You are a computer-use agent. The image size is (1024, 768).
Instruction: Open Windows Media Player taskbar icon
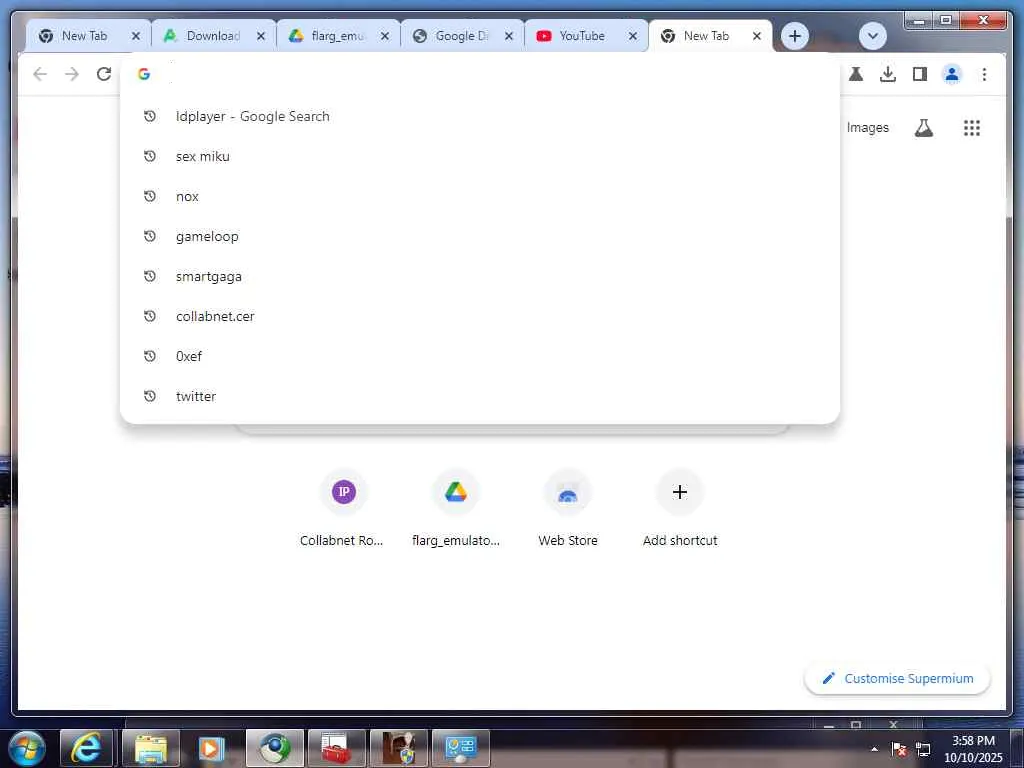click(x=211, y=748)
